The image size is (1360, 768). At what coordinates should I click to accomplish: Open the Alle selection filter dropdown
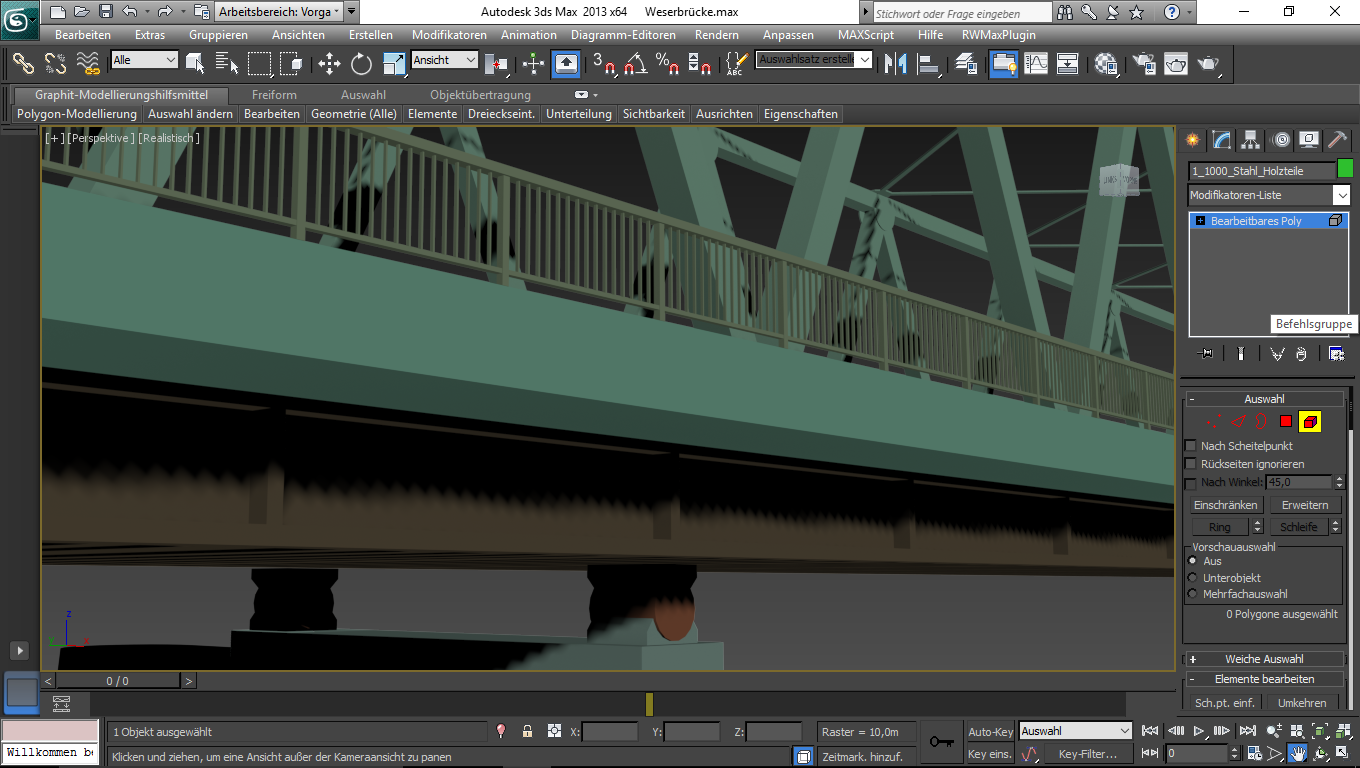(x=145, y=60)
